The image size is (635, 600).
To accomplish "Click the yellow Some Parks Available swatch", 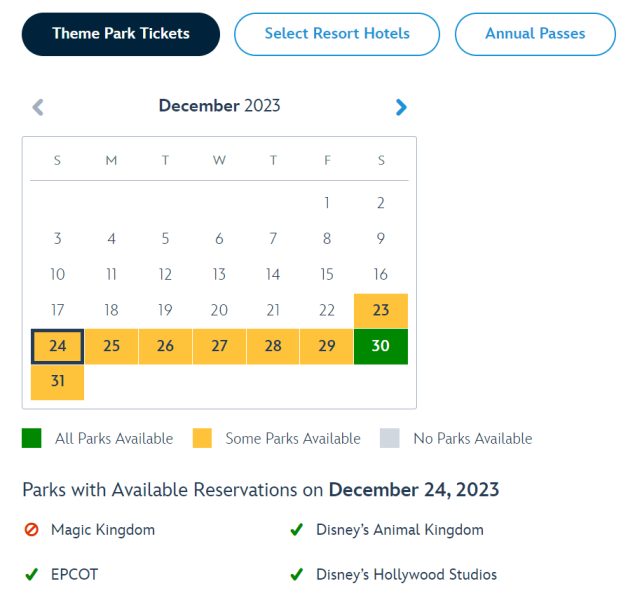I will click(x=202, y=438).
